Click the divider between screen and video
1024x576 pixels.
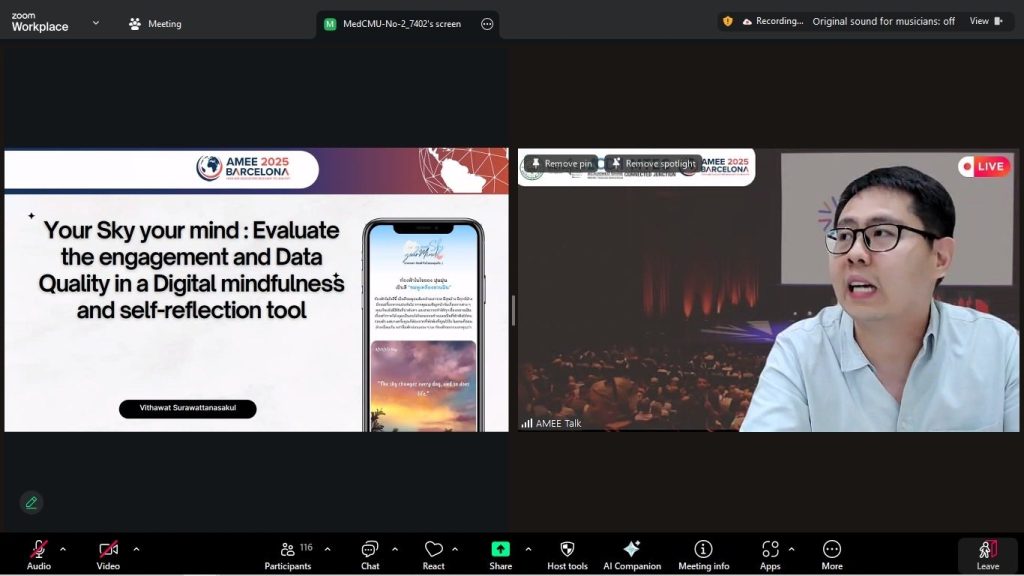(513, 310)
